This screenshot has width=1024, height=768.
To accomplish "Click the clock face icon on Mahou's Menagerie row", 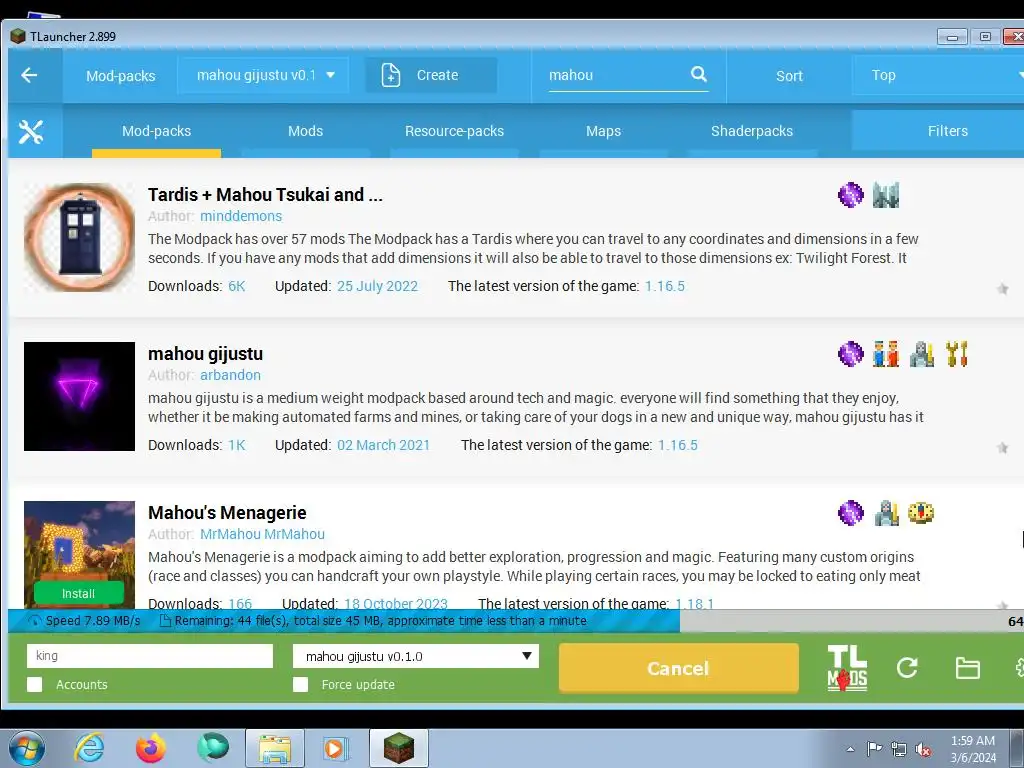I will point(921,513).
